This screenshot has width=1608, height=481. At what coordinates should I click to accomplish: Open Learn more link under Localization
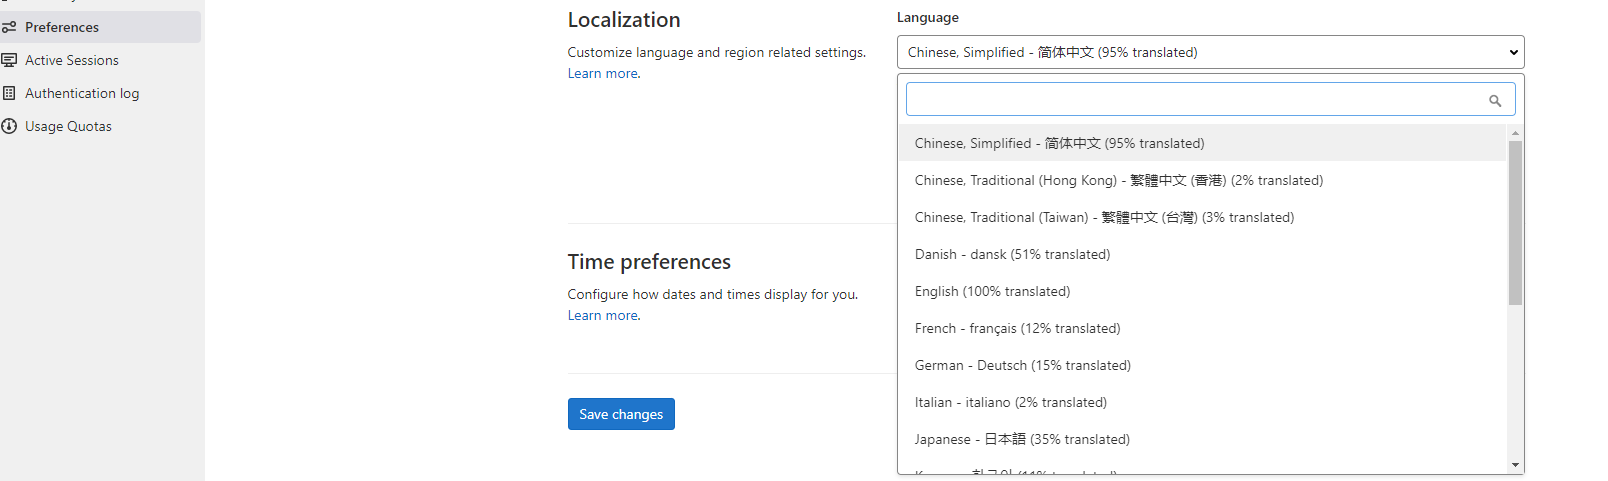(603, 73)
